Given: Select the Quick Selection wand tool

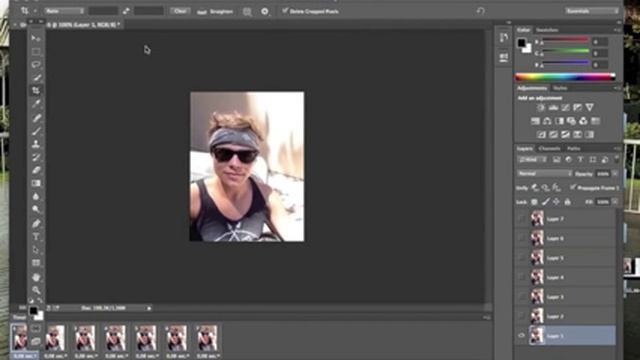Looking at the screenshot, I should (36, 78).
